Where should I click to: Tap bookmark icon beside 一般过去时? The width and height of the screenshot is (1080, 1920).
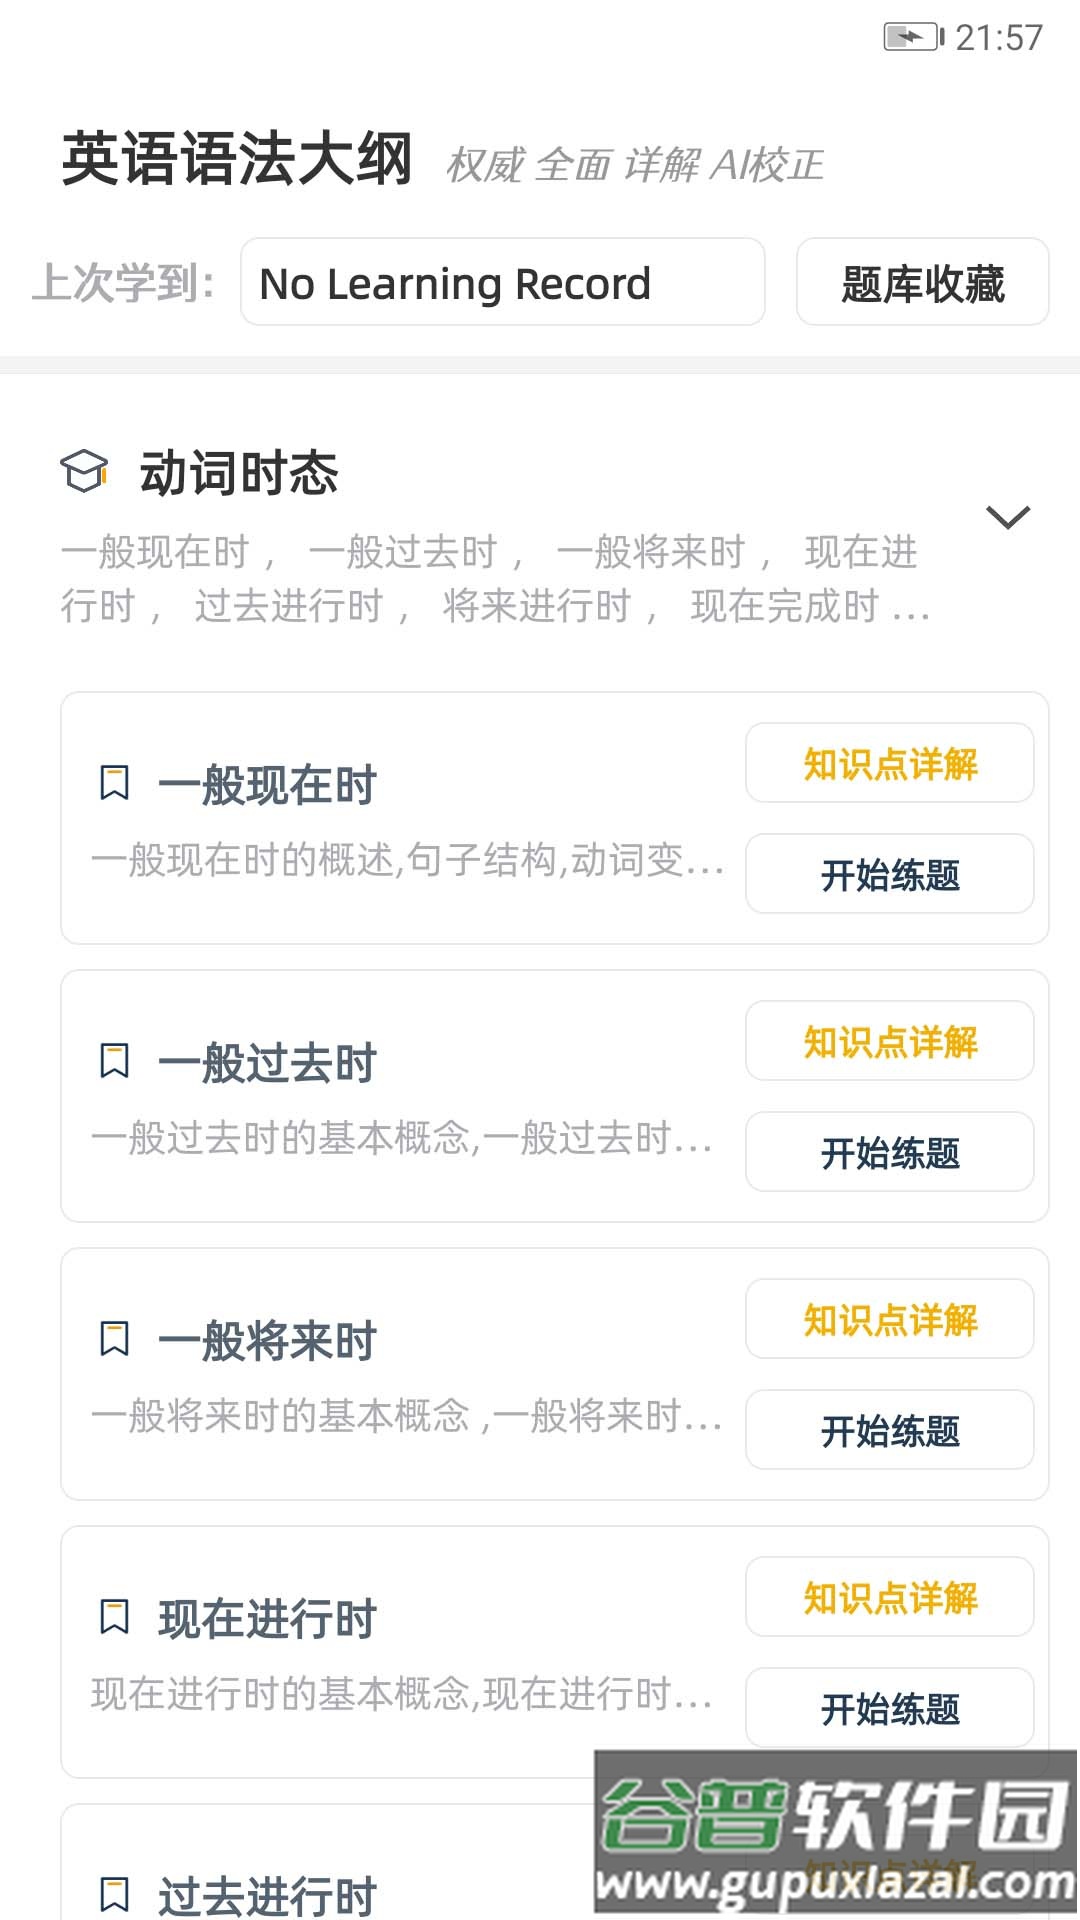(x=115, y=1061)
